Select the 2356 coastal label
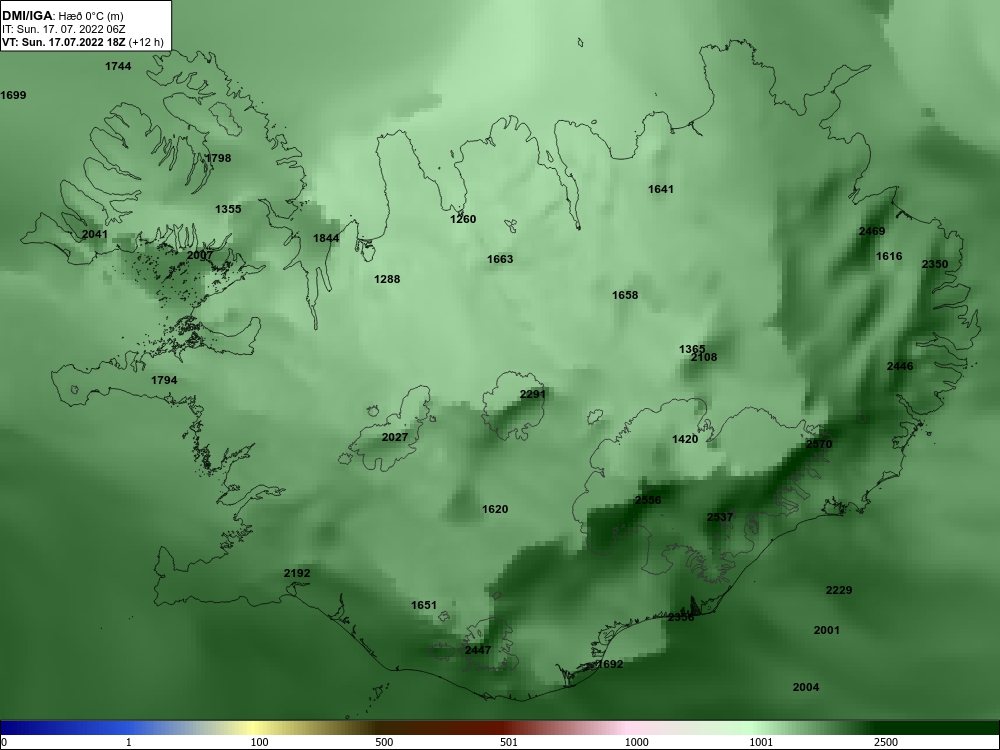The height and width of the screenshot is (750, 1000). pos(680,617)
